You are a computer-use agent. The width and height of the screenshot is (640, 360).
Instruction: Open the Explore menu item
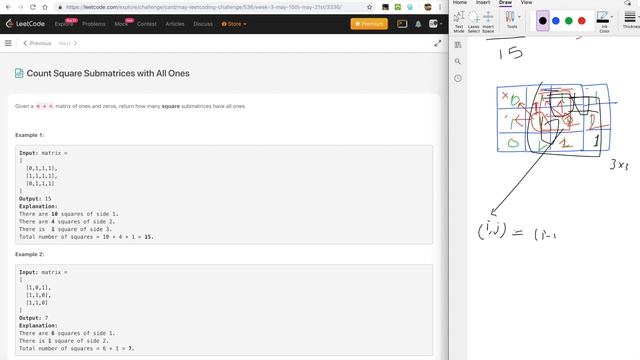pos(64,24)
